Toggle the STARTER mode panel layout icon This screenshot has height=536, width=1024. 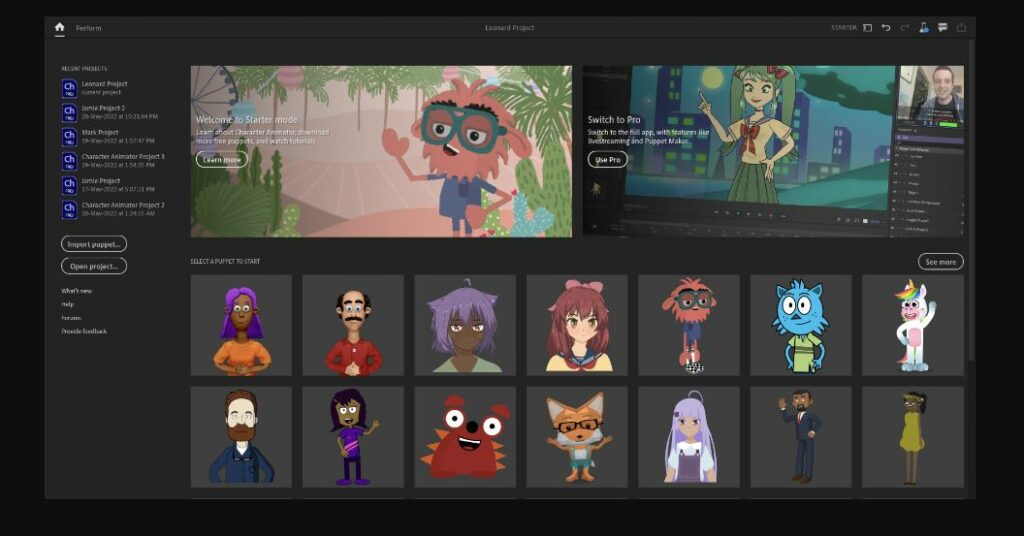pyautogui.click(x=867, y=28)
